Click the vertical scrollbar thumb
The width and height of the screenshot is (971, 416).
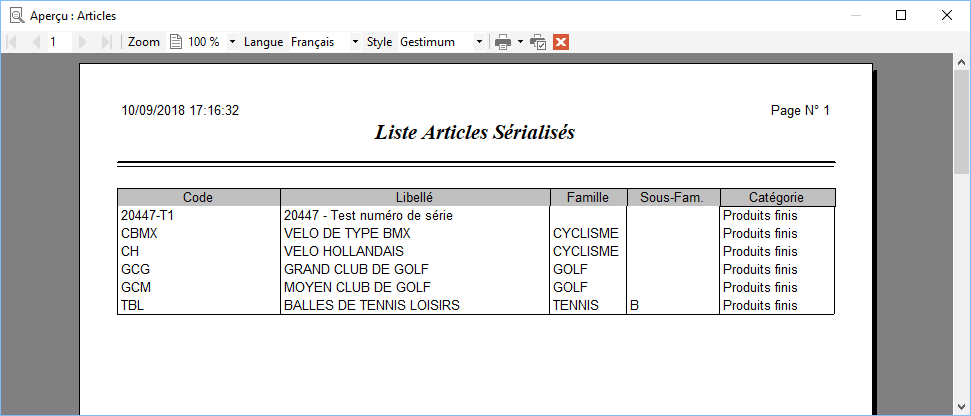pyautogui.click(x=962, y=123)
